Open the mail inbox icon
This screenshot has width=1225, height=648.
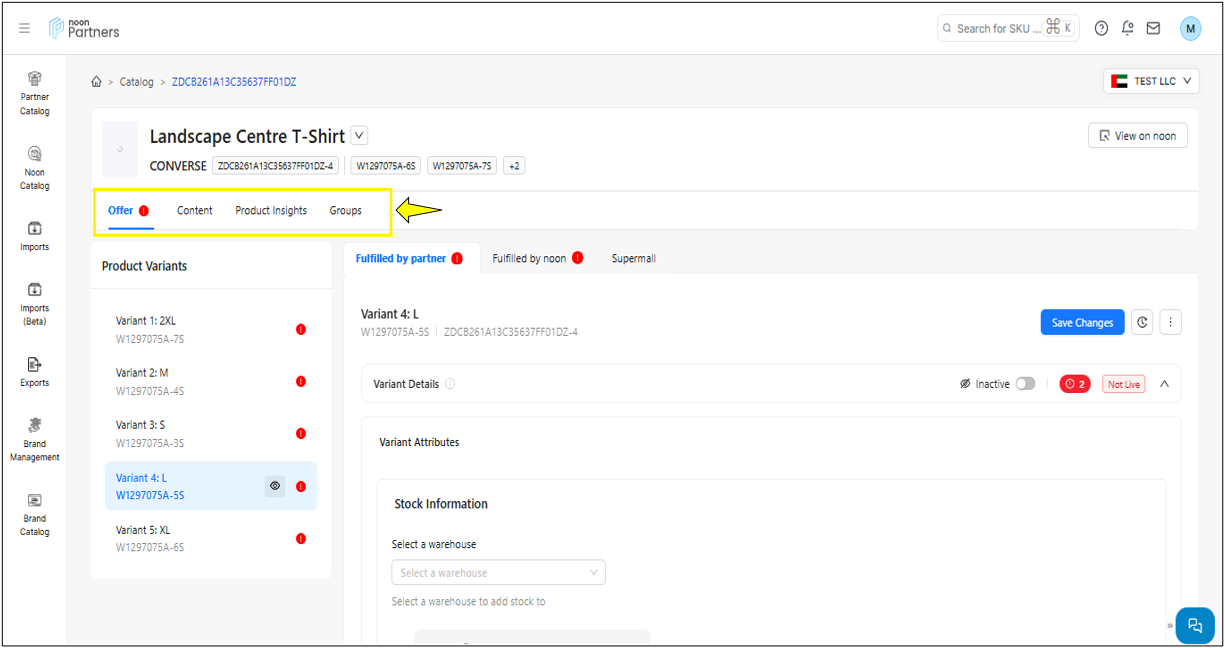pos(1153,28)
